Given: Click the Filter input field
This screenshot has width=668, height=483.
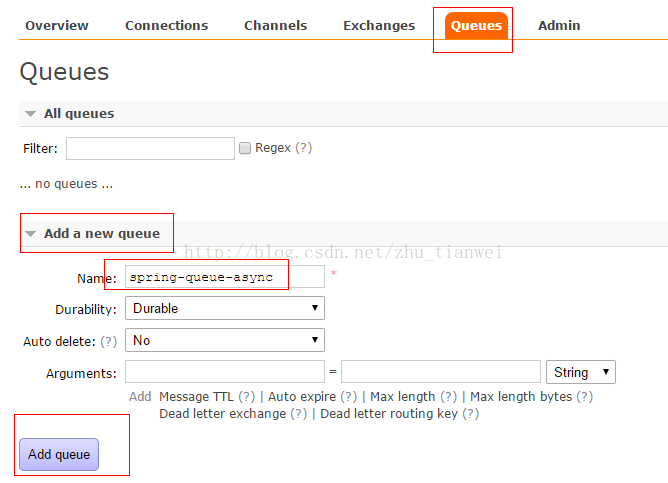Looking at the screenshot, I should pyautogui.click(x=150, y=148).
